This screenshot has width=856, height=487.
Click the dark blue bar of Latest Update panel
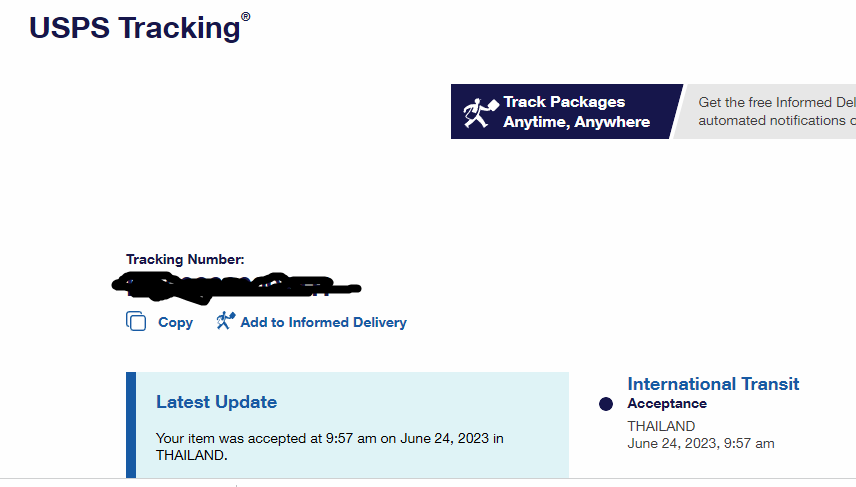click(x=131, y=425)
